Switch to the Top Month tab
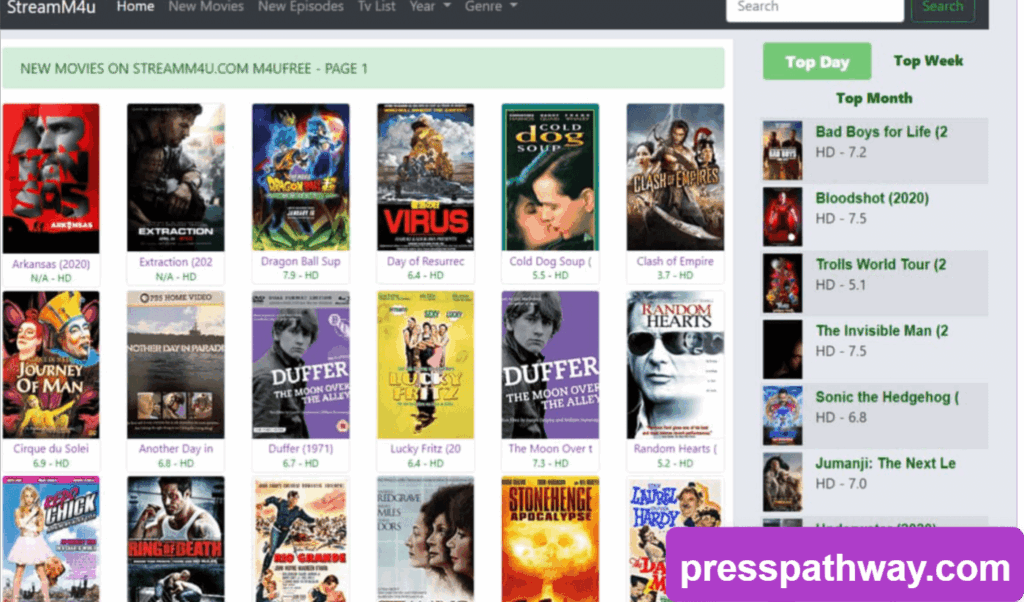This screenshot has height=602, width=1024. [x=874, y=98]
